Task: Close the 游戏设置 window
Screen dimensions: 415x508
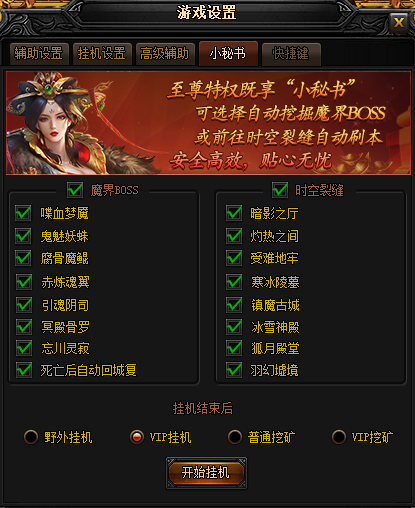Action: 399,23
